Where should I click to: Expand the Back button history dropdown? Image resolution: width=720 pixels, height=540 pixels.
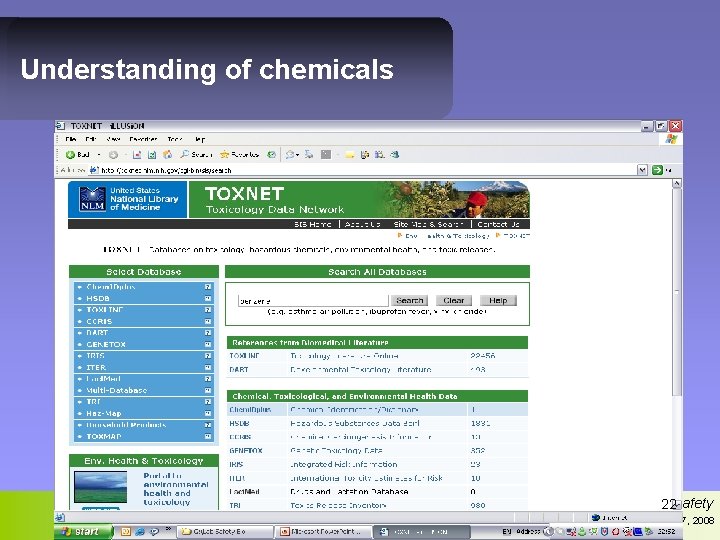pos(99,155)
